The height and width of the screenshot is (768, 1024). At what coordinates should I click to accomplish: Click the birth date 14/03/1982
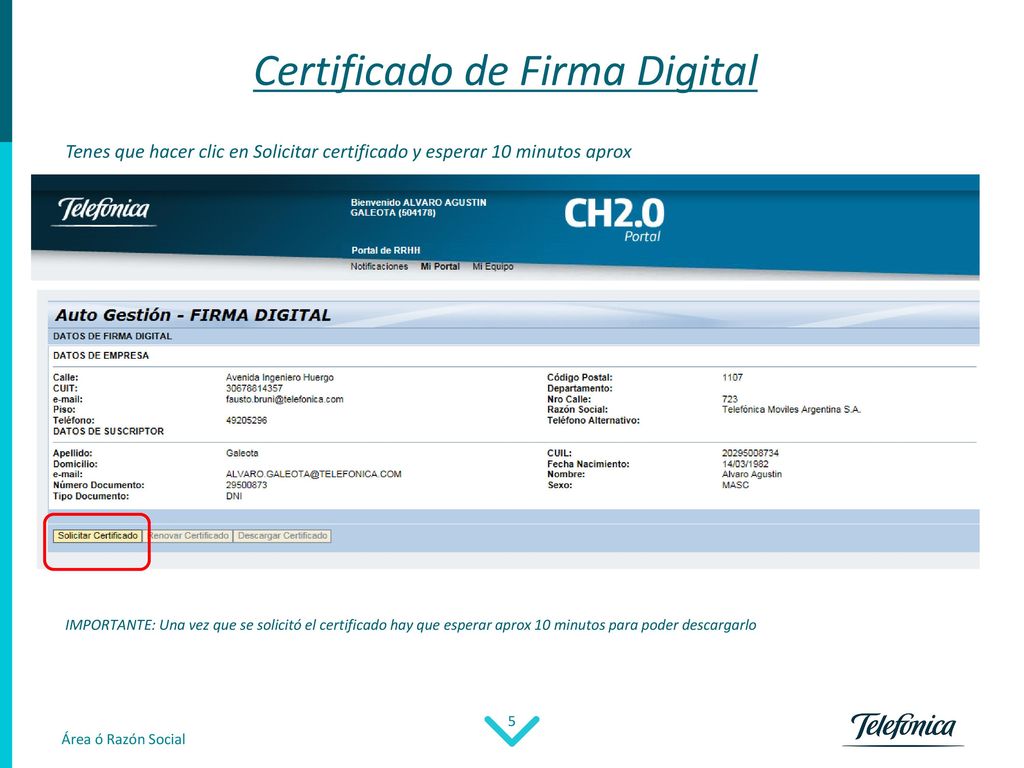tap(745, 464)
